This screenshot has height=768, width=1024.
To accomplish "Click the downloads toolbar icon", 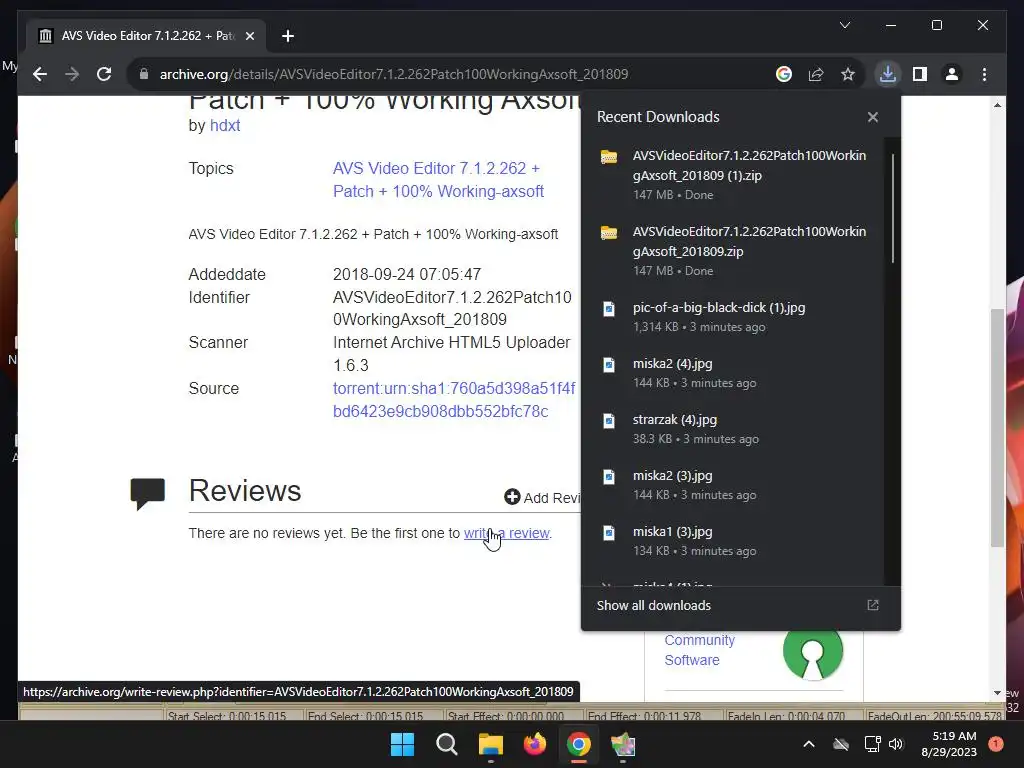I will tap(888, 74).
